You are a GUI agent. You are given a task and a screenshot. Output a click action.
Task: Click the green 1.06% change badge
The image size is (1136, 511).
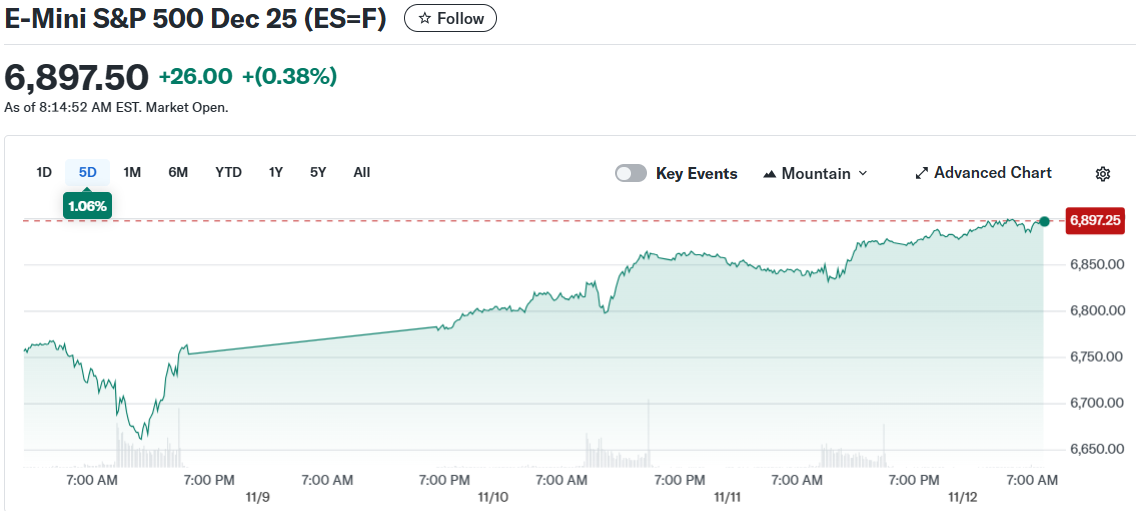click(88, 206)
